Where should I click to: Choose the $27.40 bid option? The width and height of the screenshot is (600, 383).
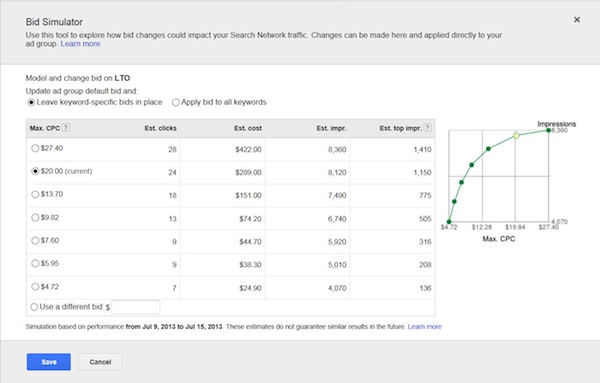point(35,148)
